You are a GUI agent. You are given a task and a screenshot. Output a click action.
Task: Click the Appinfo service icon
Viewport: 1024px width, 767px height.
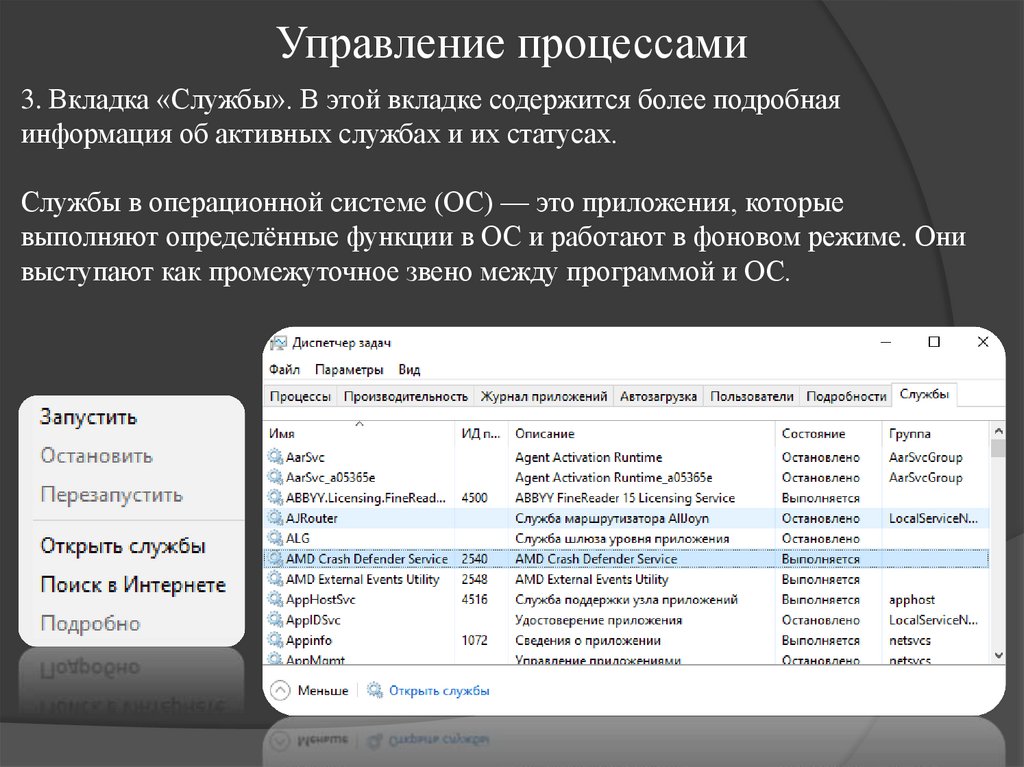coord(273,640)
